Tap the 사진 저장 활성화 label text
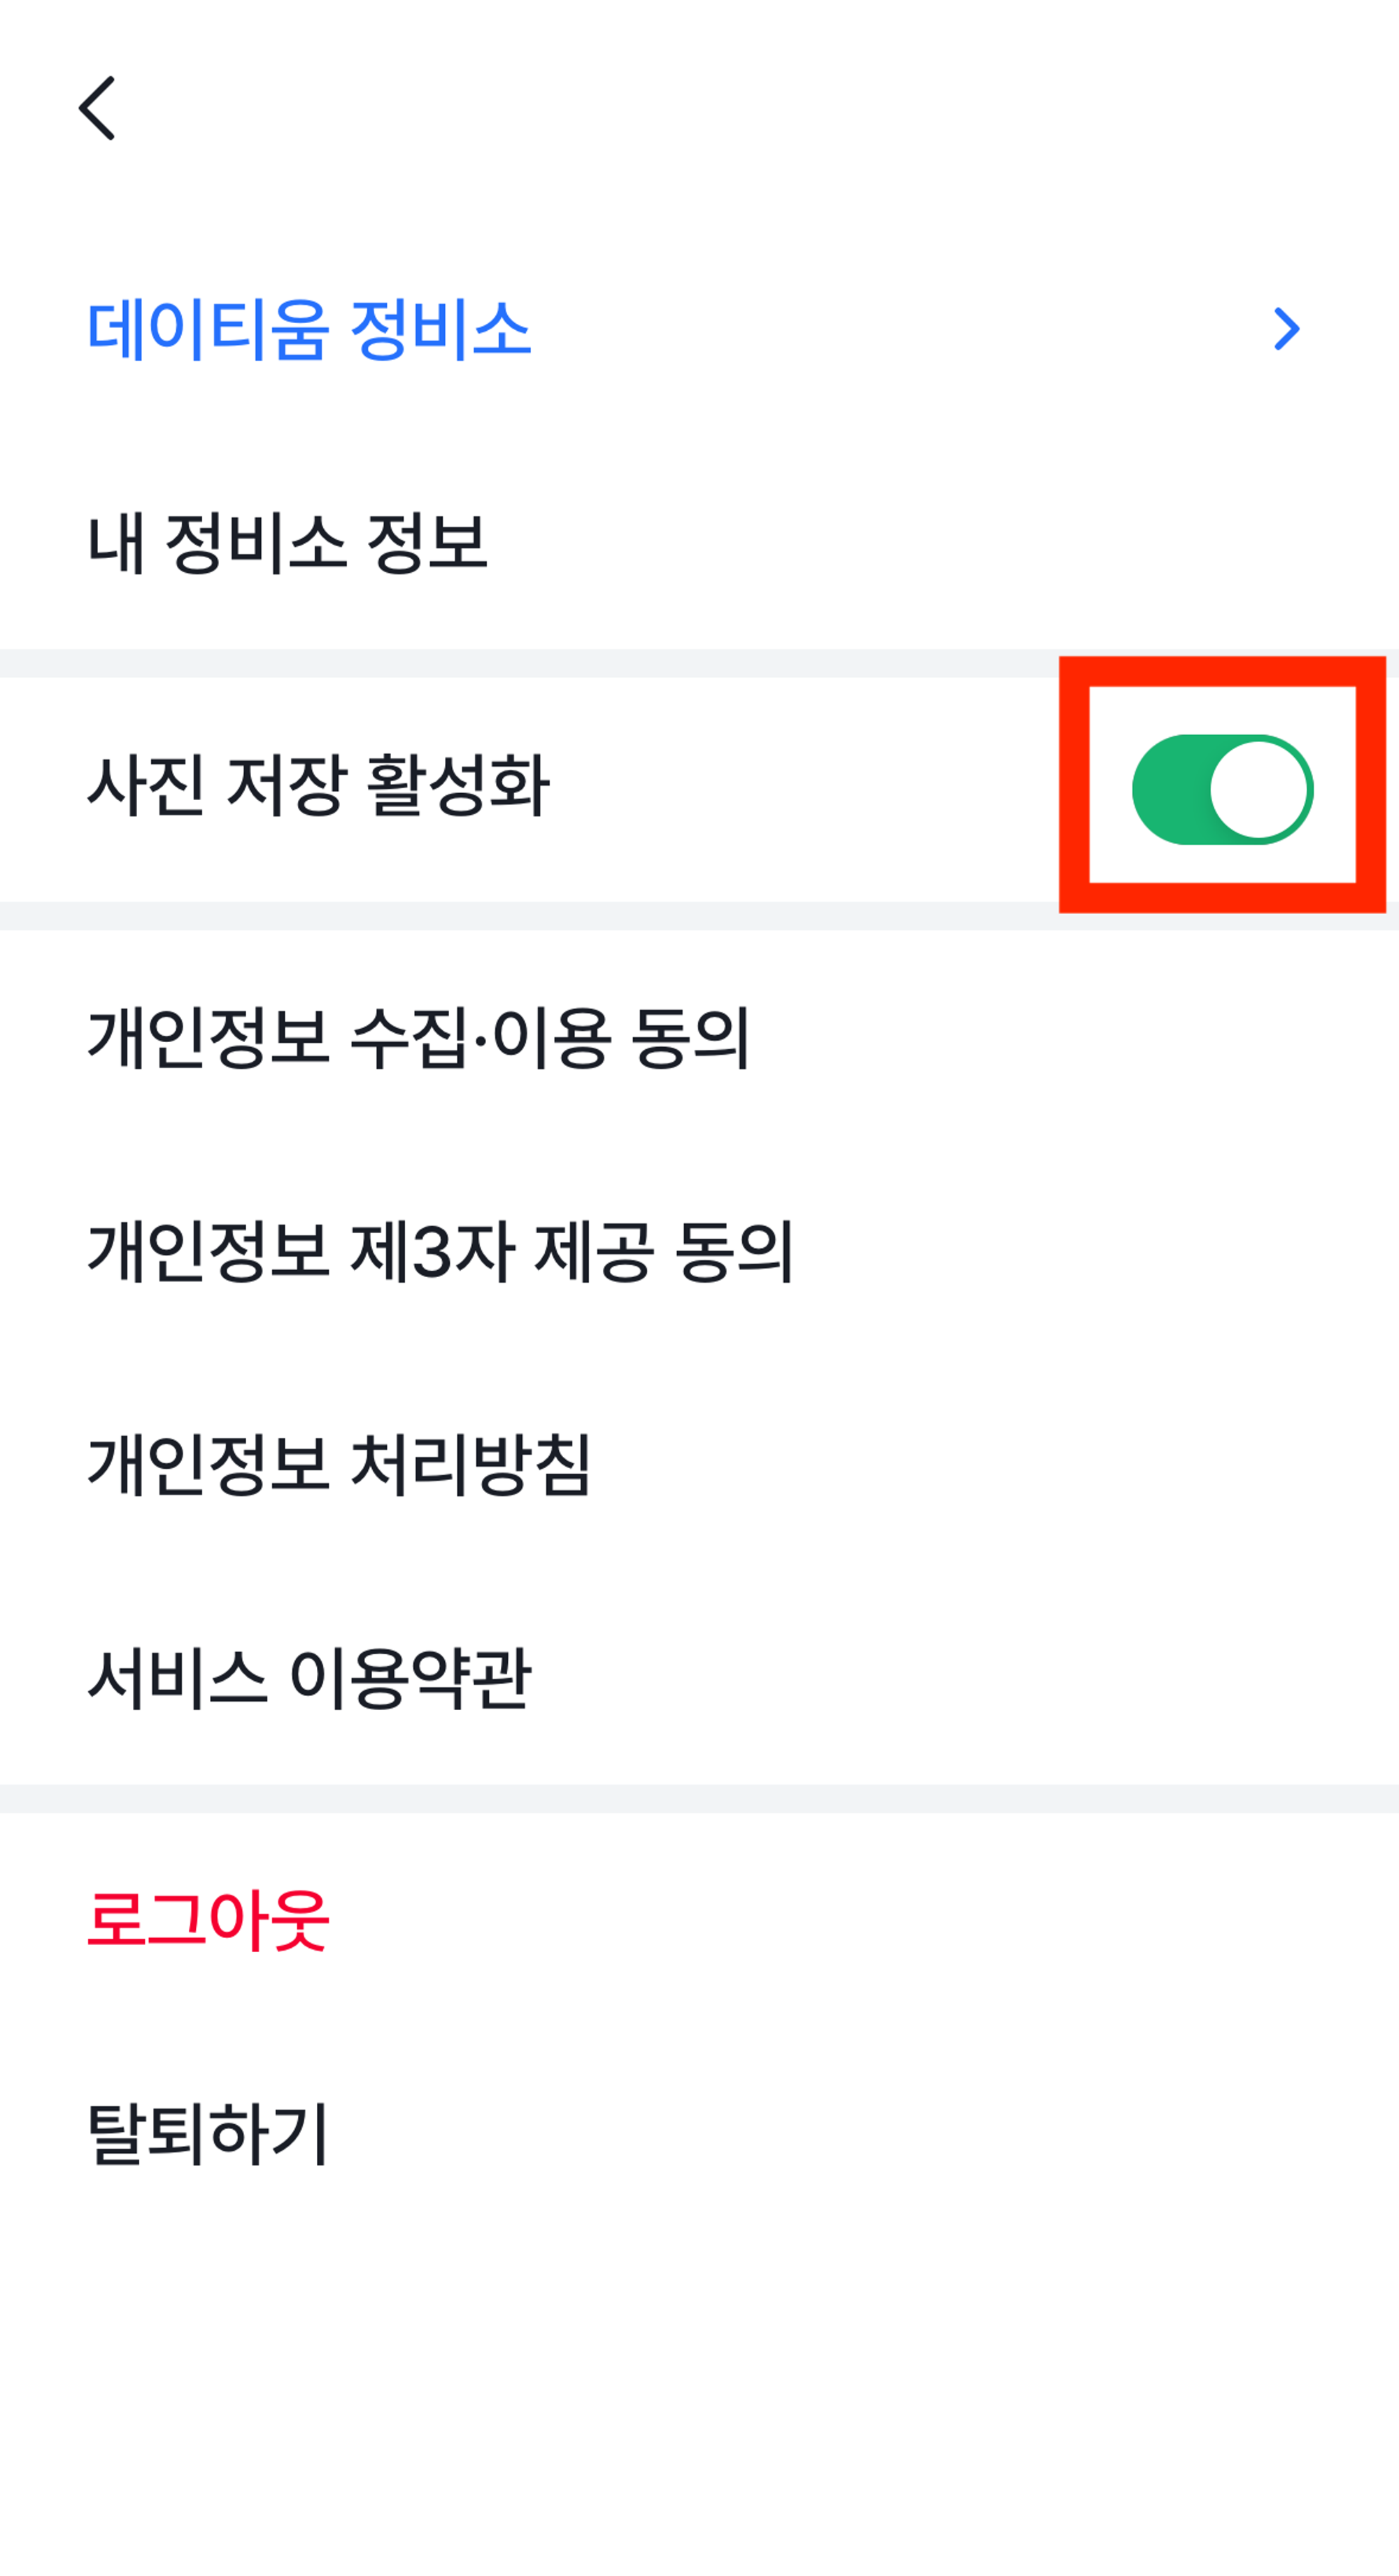 [x=318, y=785]
